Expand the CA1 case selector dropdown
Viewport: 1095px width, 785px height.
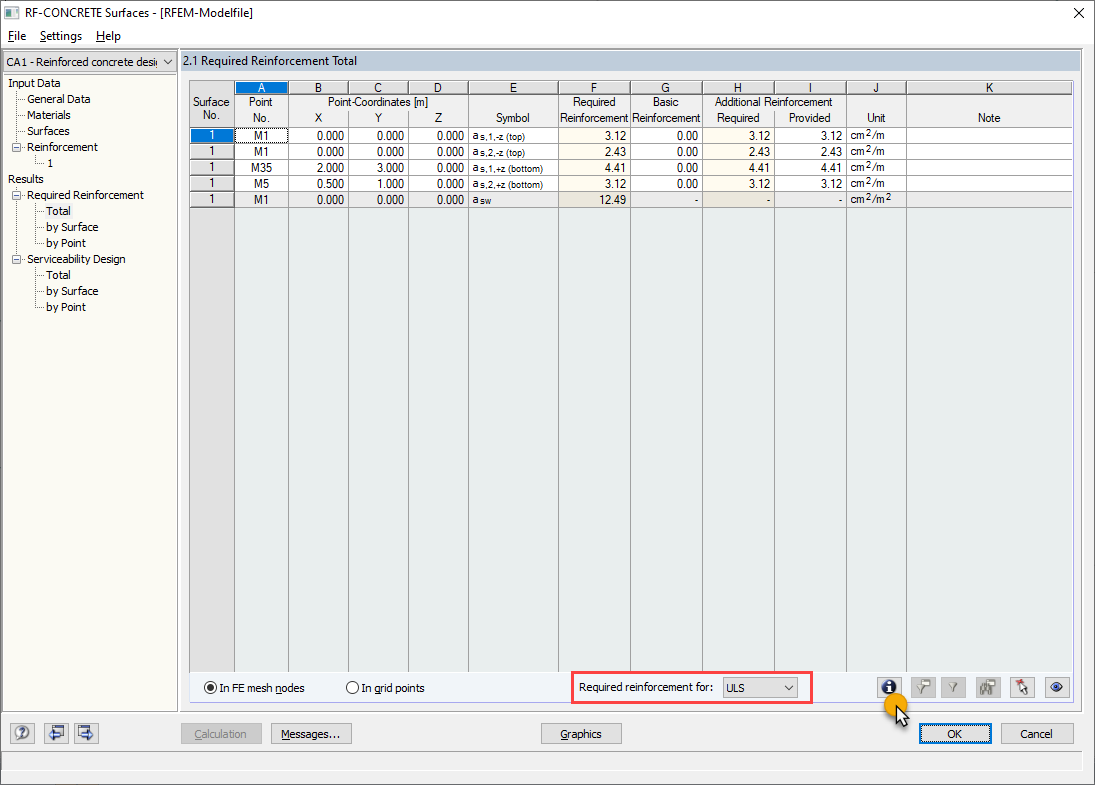click(168, 61)
